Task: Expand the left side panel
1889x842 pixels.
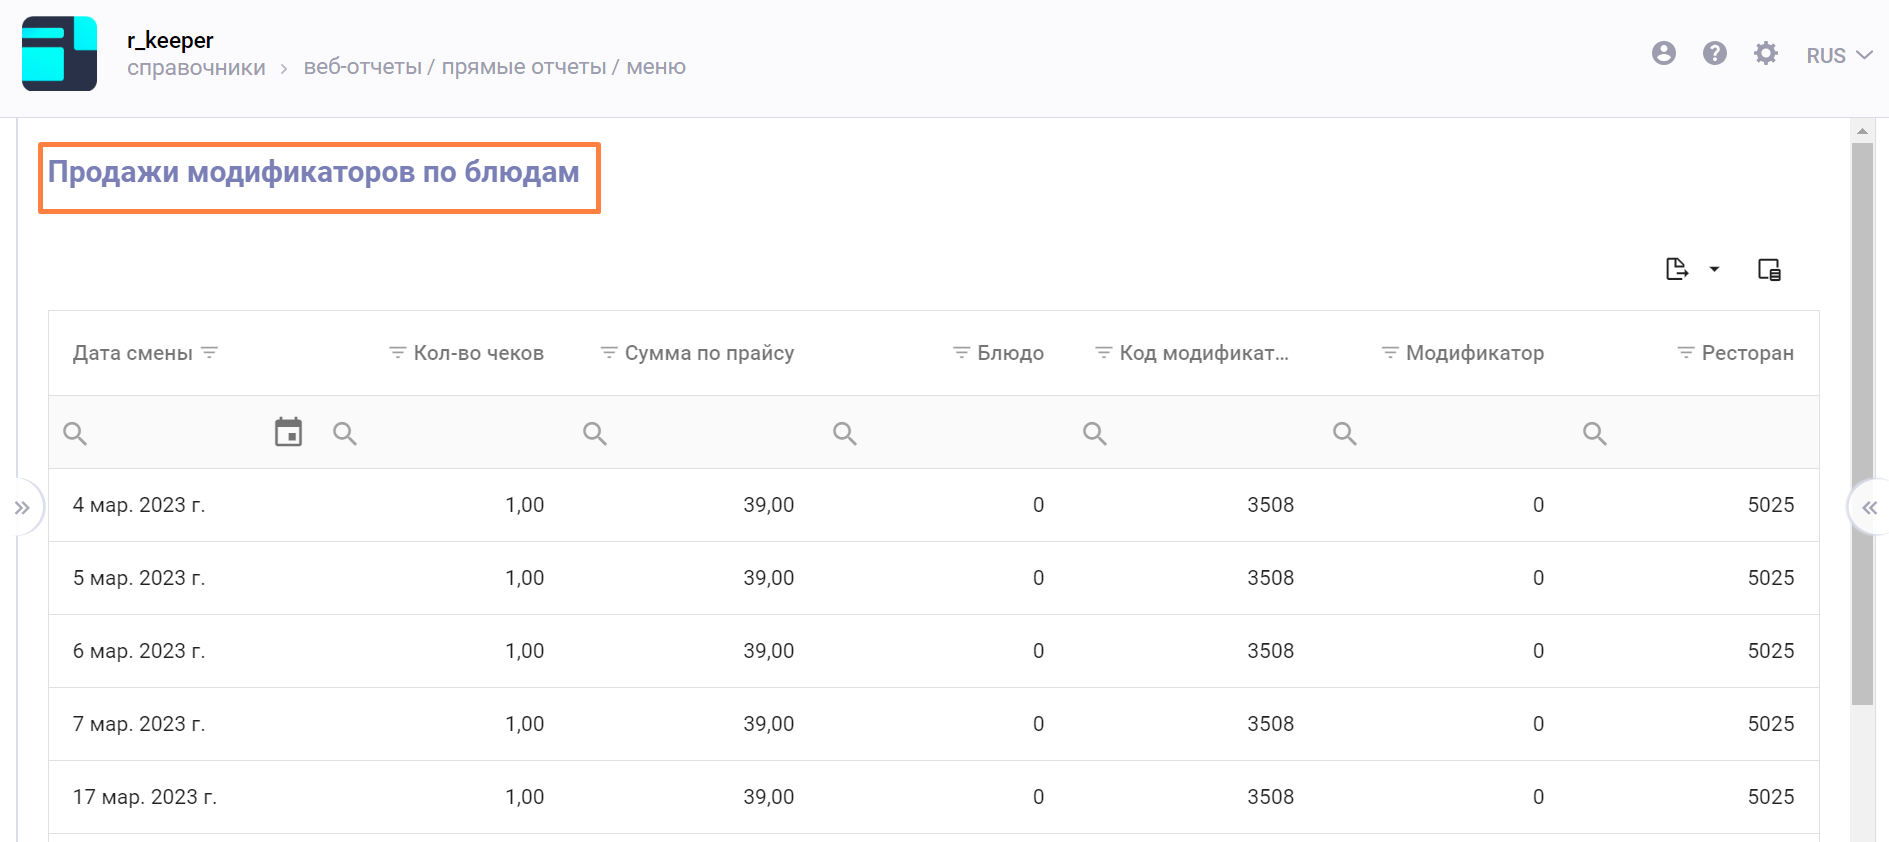Action: tap(22, 508)
